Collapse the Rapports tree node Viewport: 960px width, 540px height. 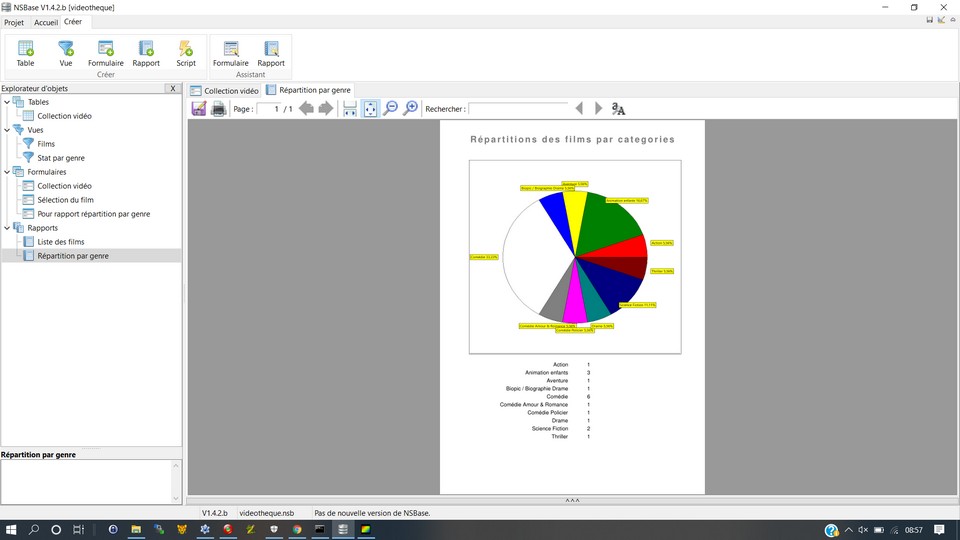tap(7, 228)
